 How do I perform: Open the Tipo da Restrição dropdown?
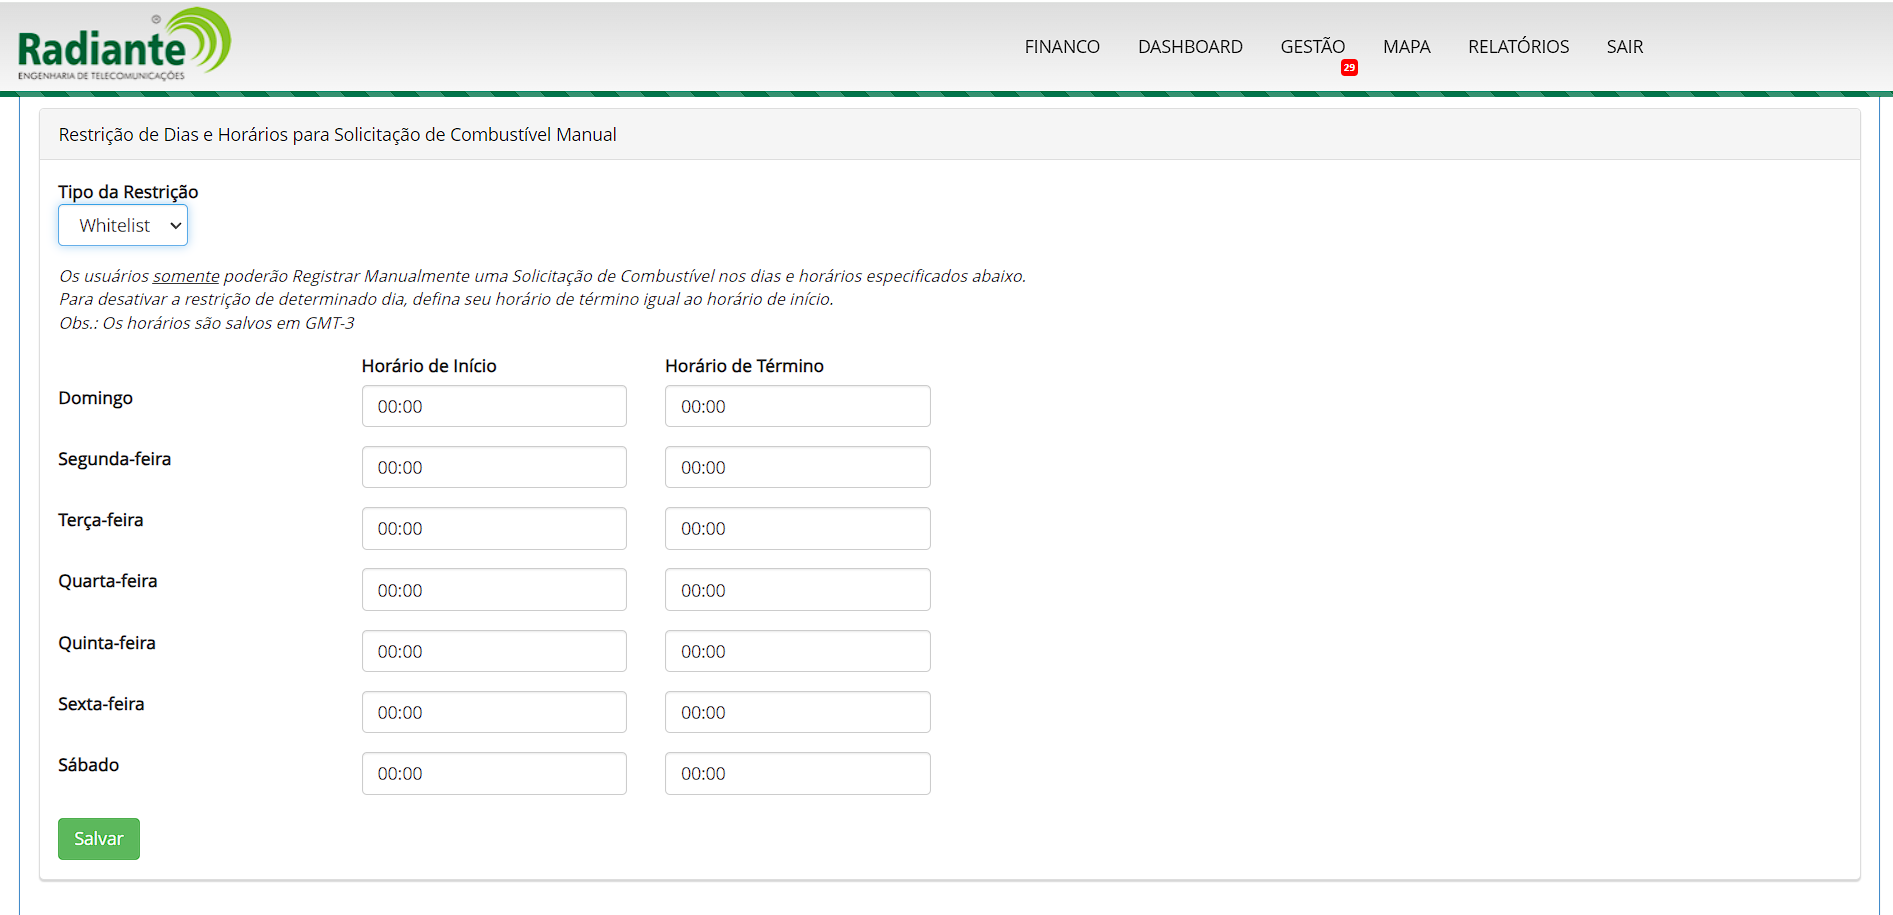pyautogui.click(x=123, y=226)
